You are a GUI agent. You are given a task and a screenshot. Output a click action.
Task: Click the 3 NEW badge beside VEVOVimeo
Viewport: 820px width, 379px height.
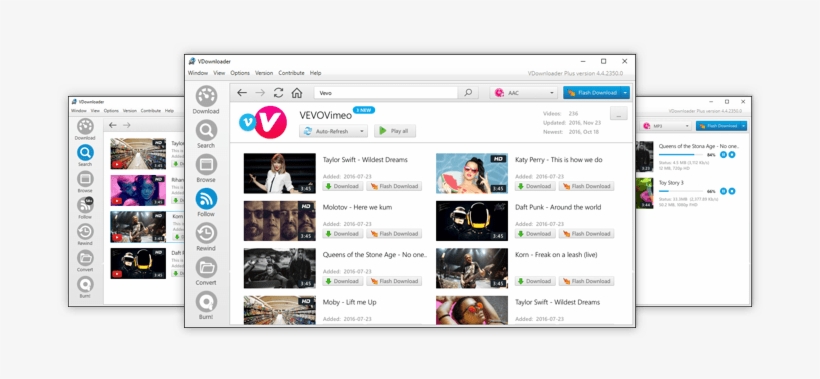(x=364, y=110)
